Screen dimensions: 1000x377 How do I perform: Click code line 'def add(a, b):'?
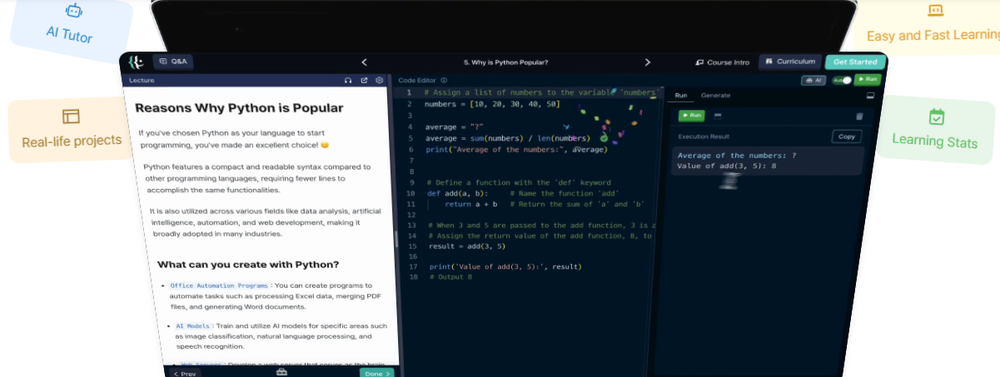click(457, 193)
